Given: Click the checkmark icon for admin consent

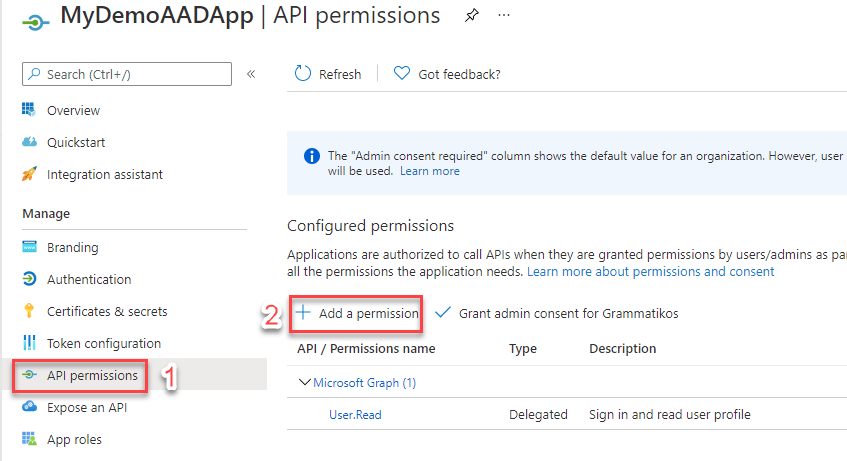Looking at the screenshot, I should (443, 312).
